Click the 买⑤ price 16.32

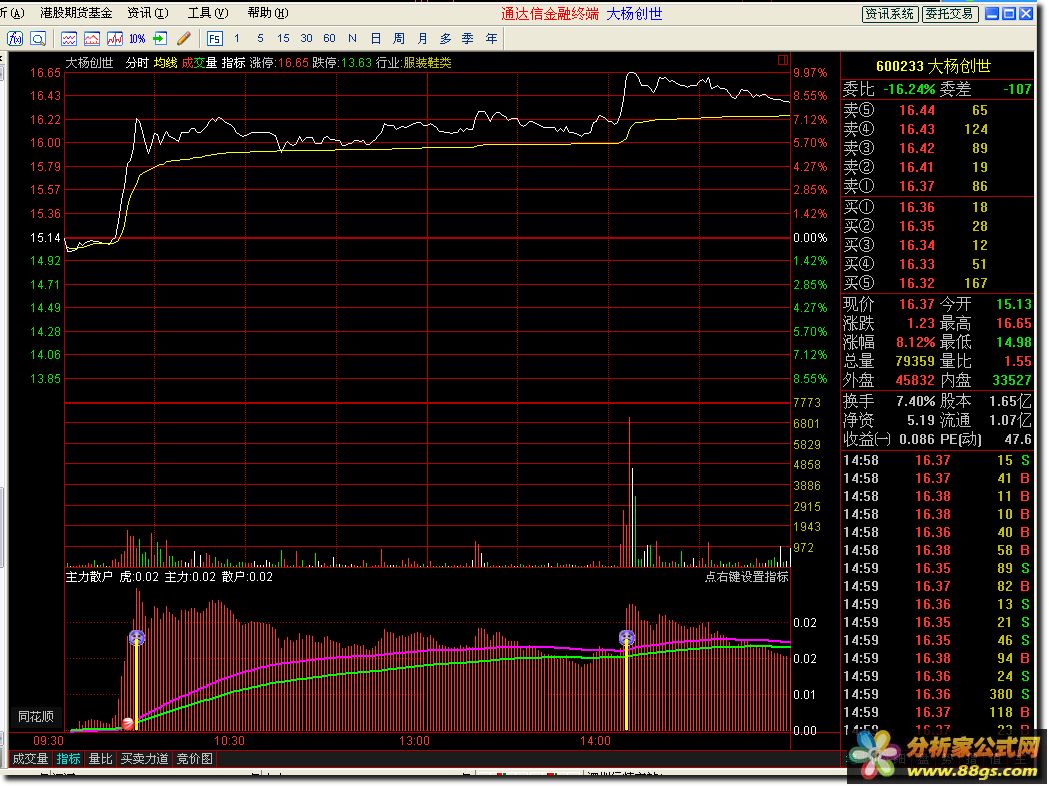[x=917, y=284]
